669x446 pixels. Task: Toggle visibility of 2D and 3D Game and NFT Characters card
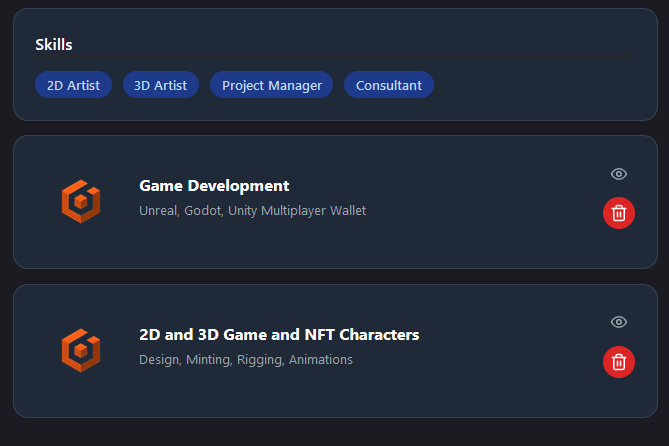click(x=619, y=322)
